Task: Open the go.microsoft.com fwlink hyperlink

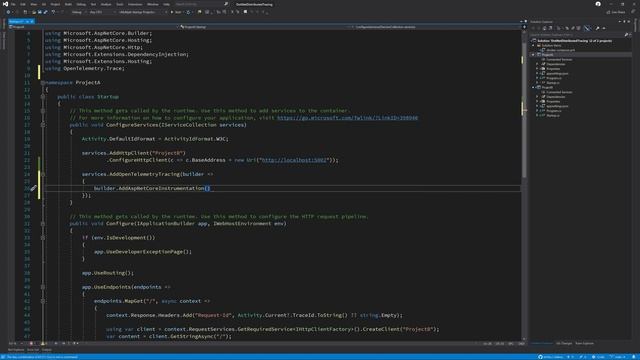Action: coord(347,118)
